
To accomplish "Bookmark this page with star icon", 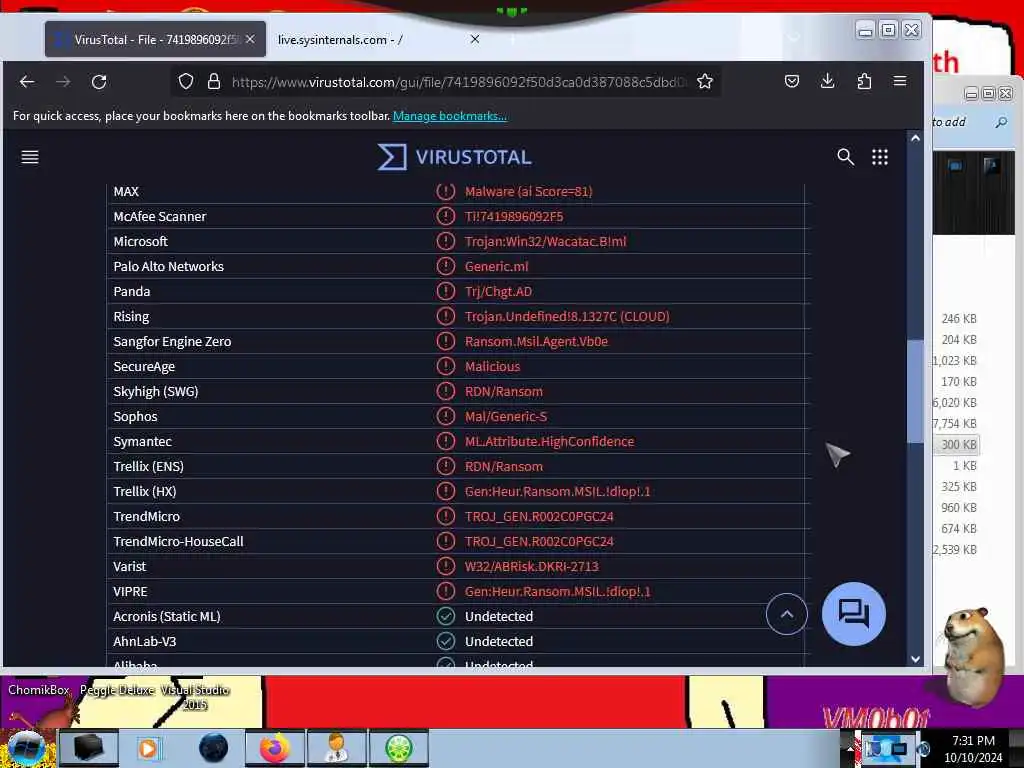I will click(x=705, y=82).
